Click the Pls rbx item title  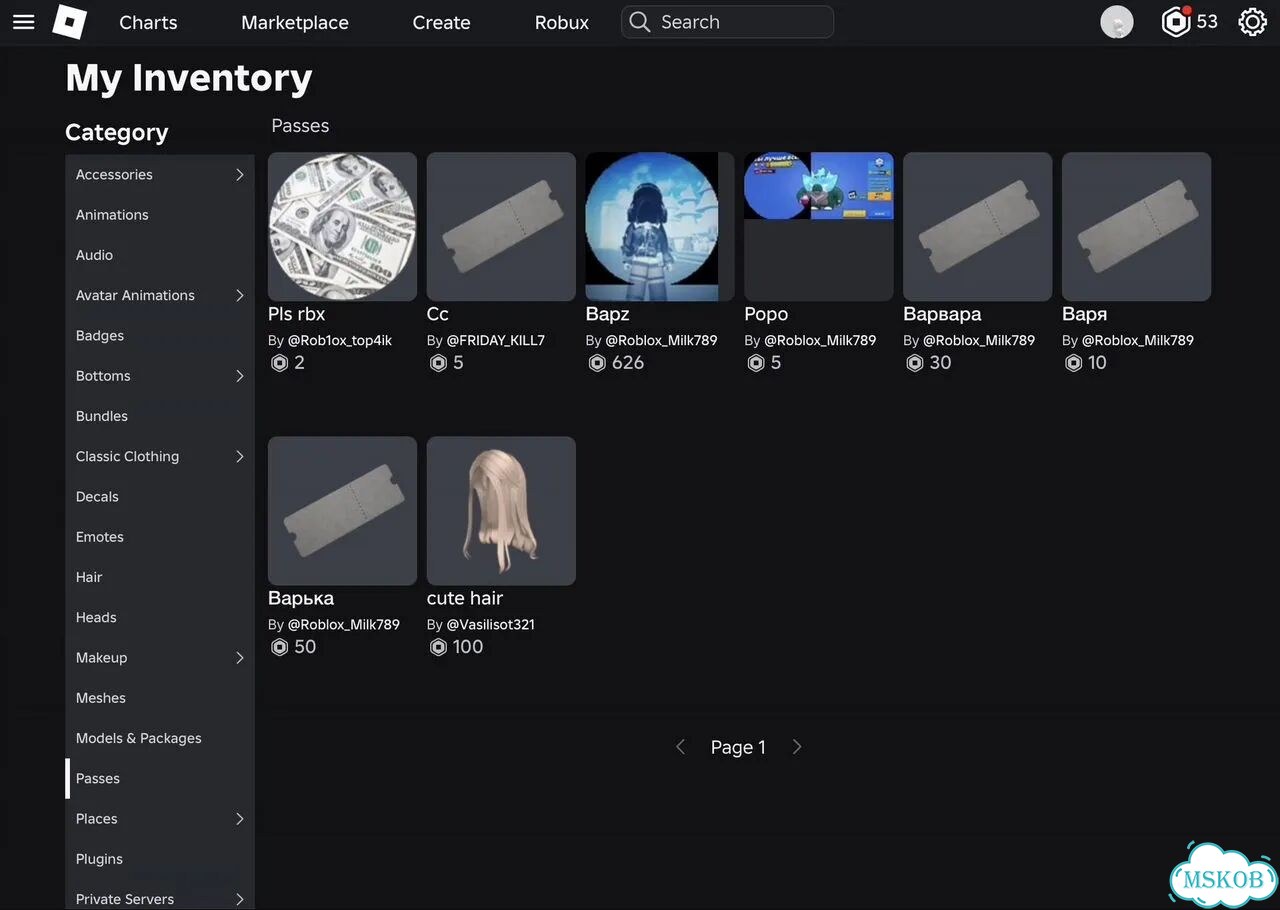[x=297, y=314]
